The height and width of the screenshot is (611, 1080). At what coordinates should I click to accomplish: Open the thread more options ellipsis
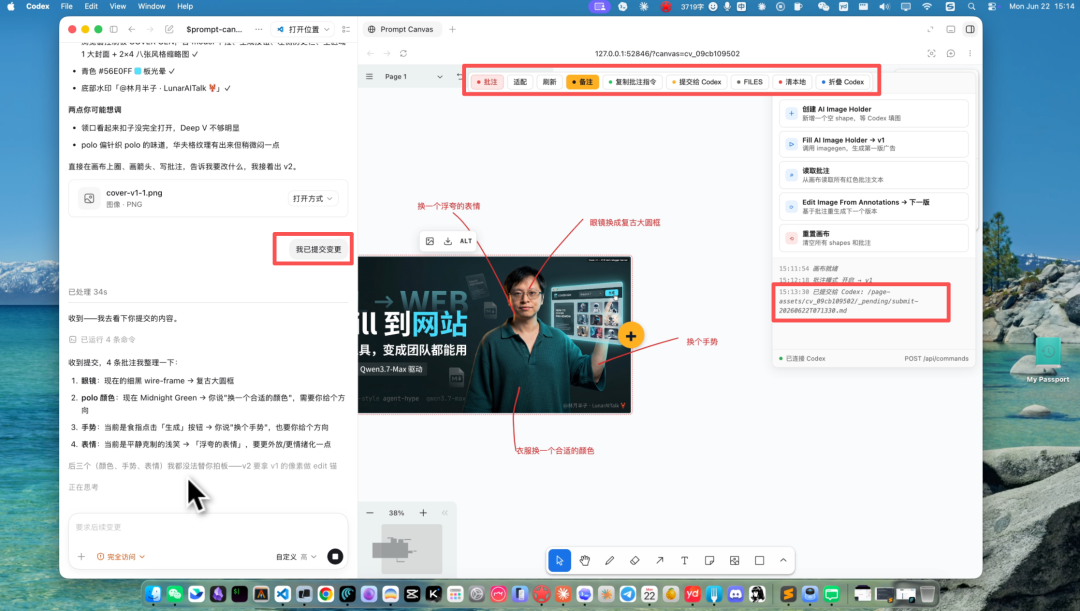[x=258, y=30]
